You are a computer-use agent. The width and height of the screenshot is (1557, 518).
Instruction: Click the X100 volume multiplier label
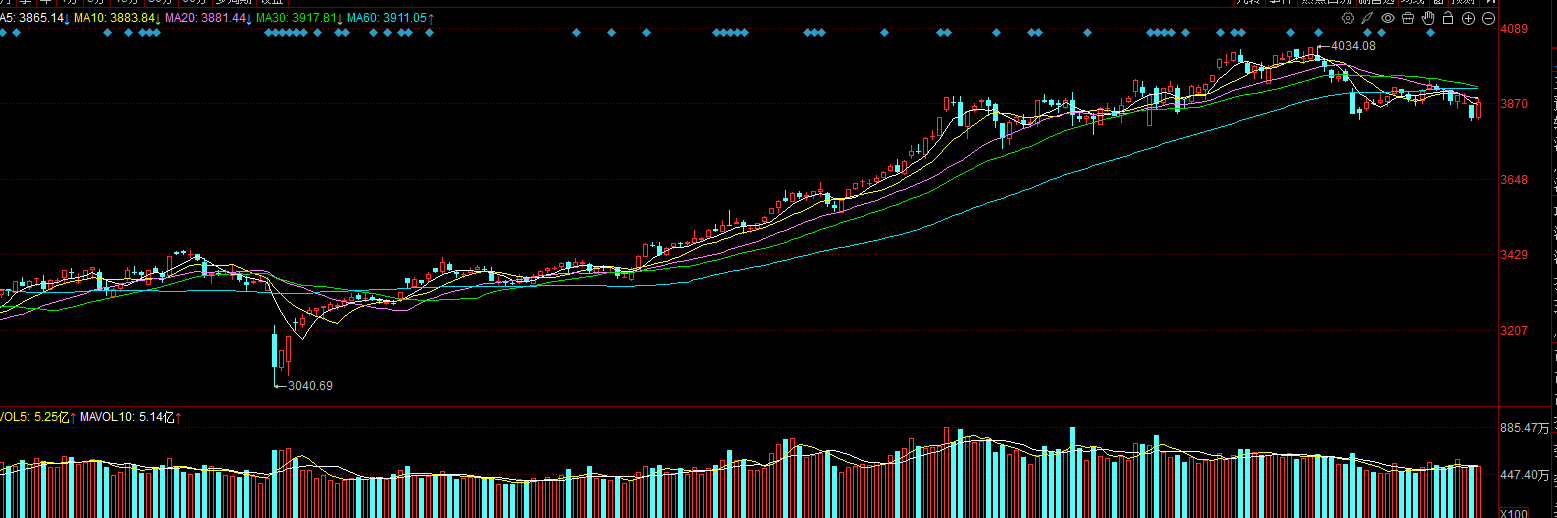pos(1514,513)
